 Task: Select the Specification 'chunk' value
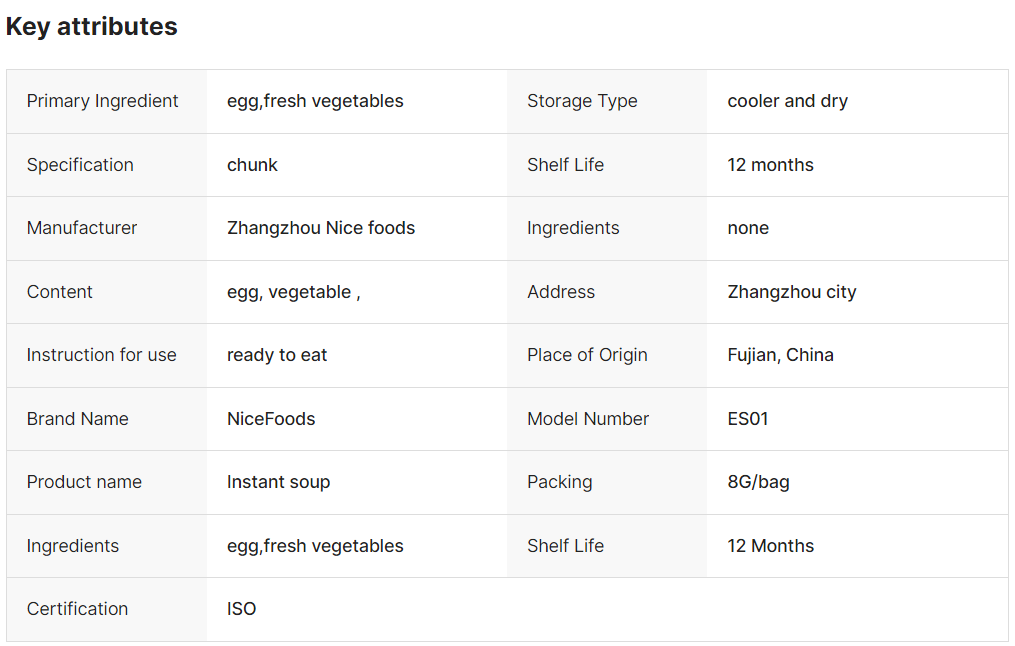click(252, 165)
